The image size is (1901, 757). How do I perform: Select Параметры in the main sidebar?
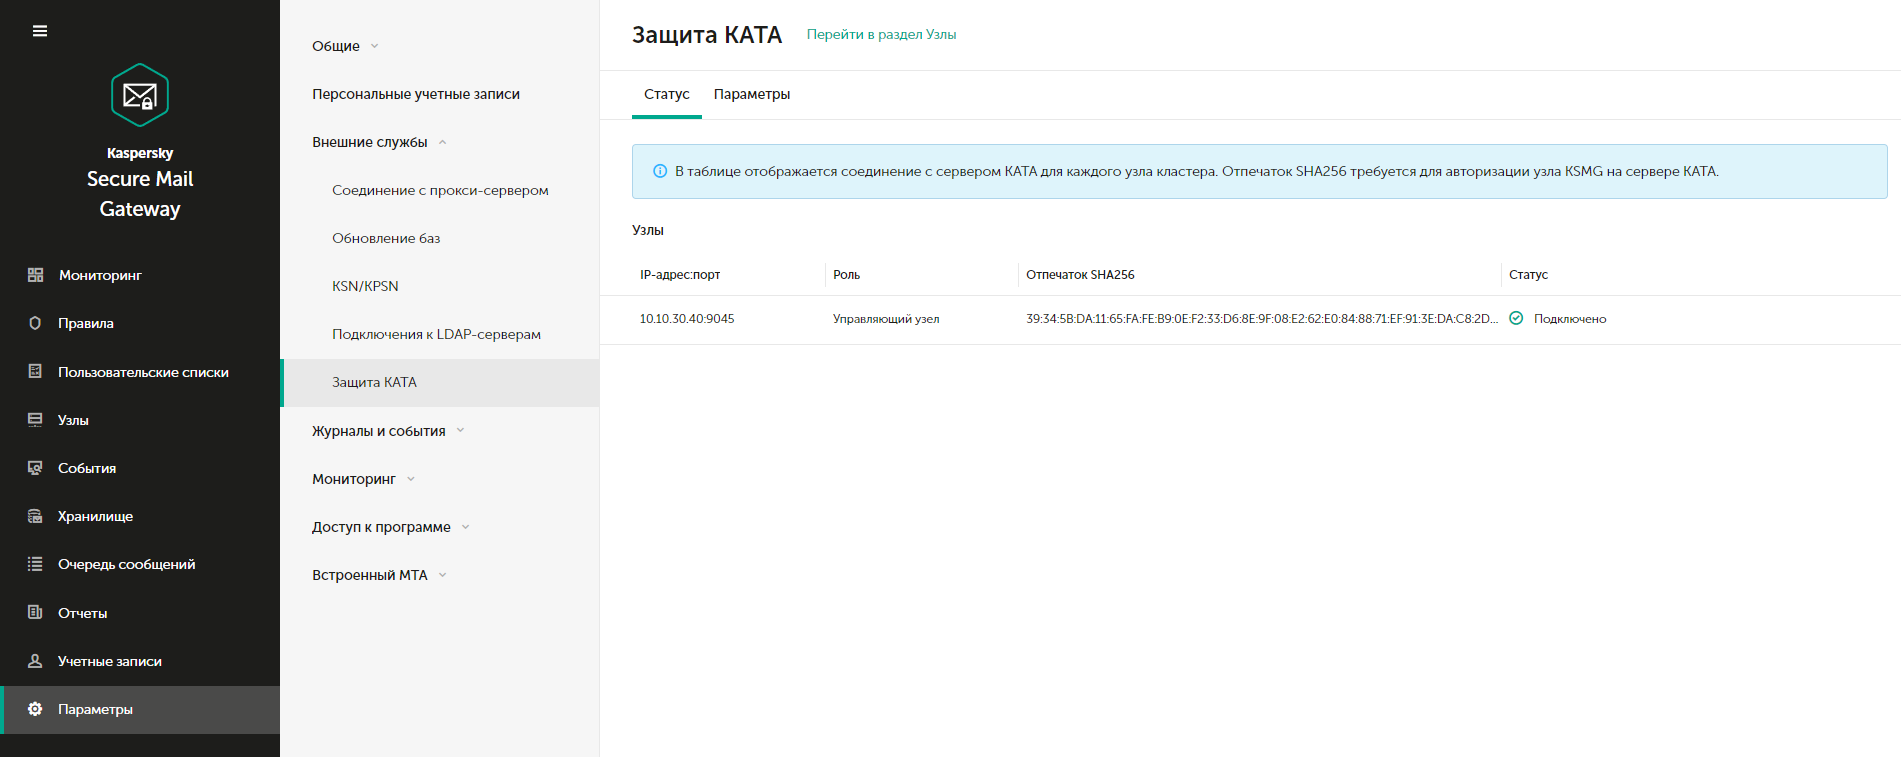[x=95, y=709]
